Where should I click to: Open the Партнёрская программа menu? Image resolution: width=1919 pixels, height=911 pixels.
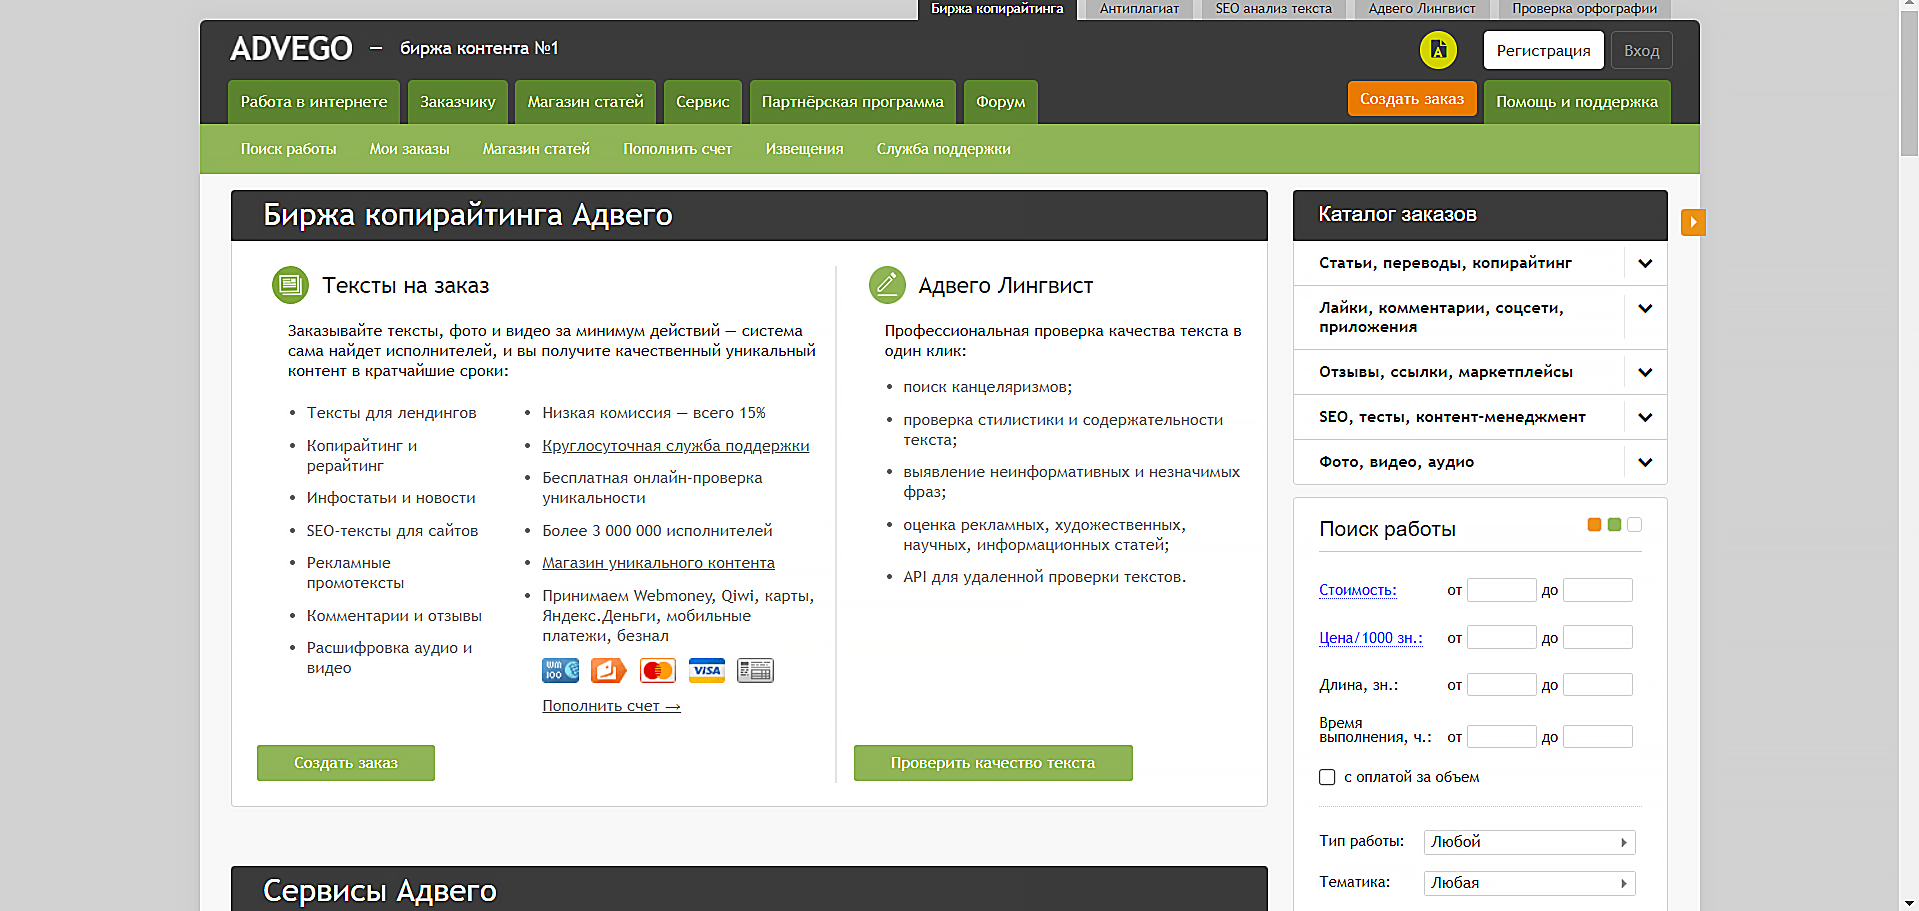853,102
